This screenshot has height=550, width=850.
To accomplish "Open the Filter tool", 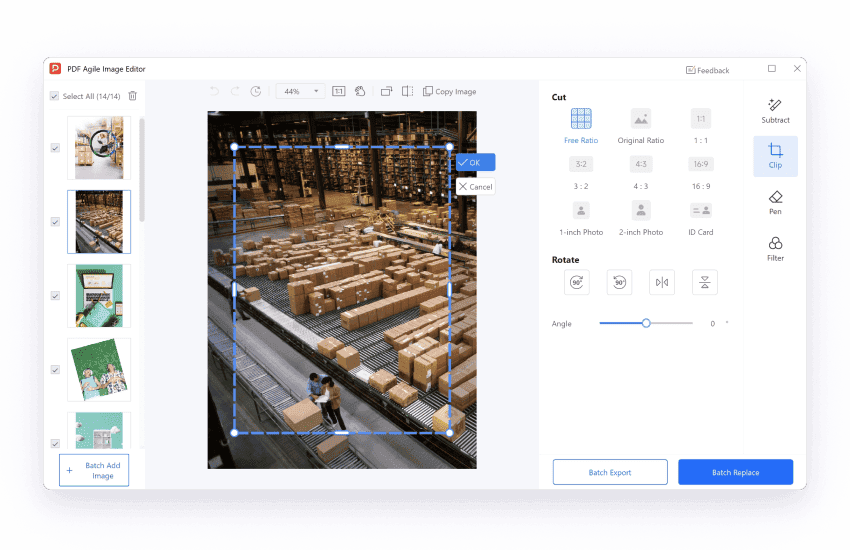I will coord(775,249).
